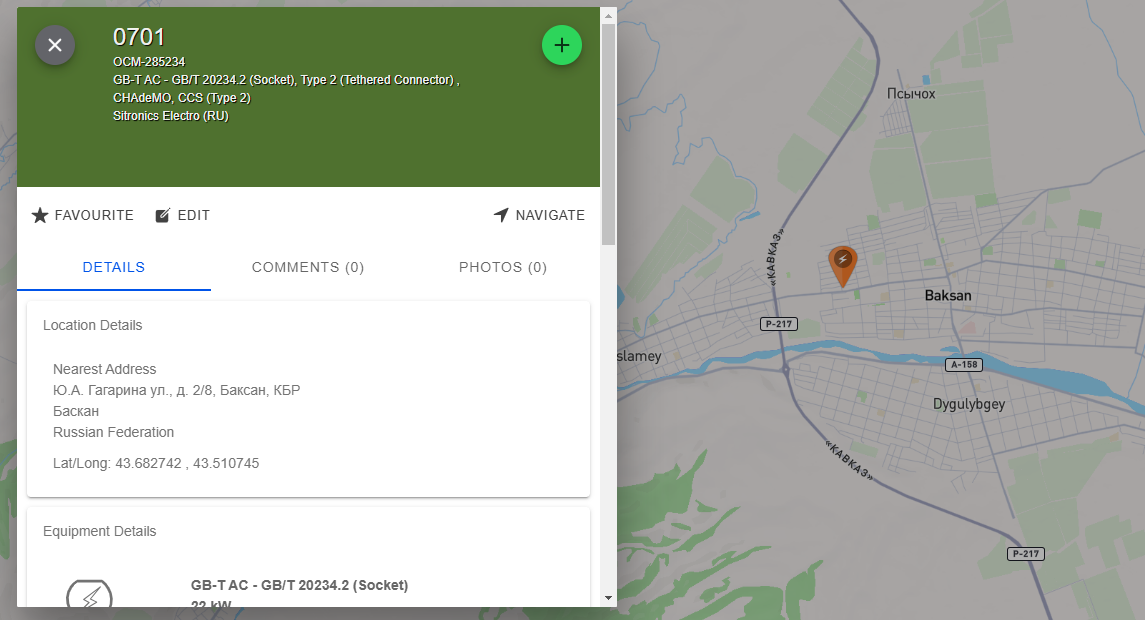Close the station details panel

point(55,45)
